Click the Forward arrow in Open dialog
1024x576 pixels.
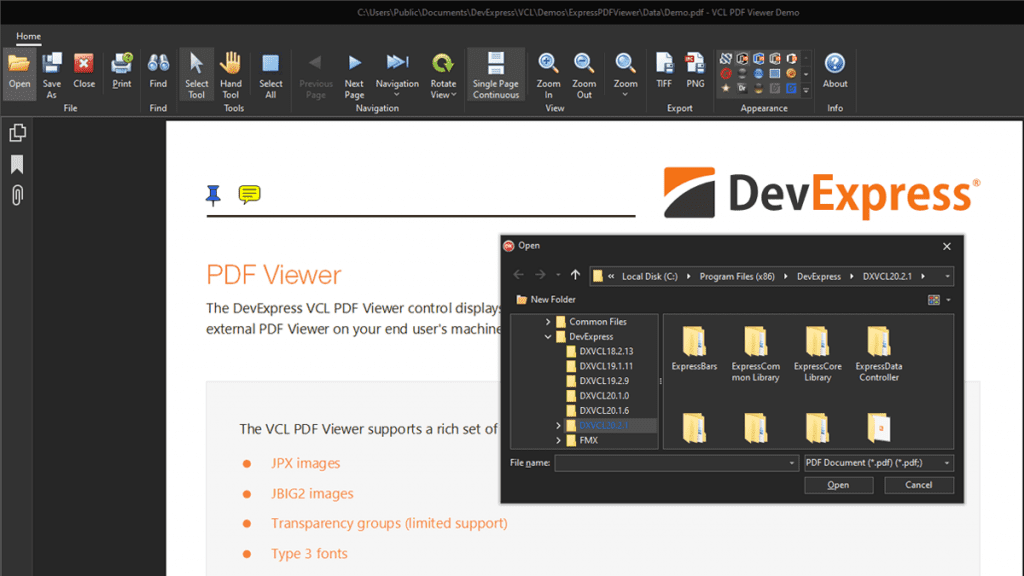tap(540, 275)
